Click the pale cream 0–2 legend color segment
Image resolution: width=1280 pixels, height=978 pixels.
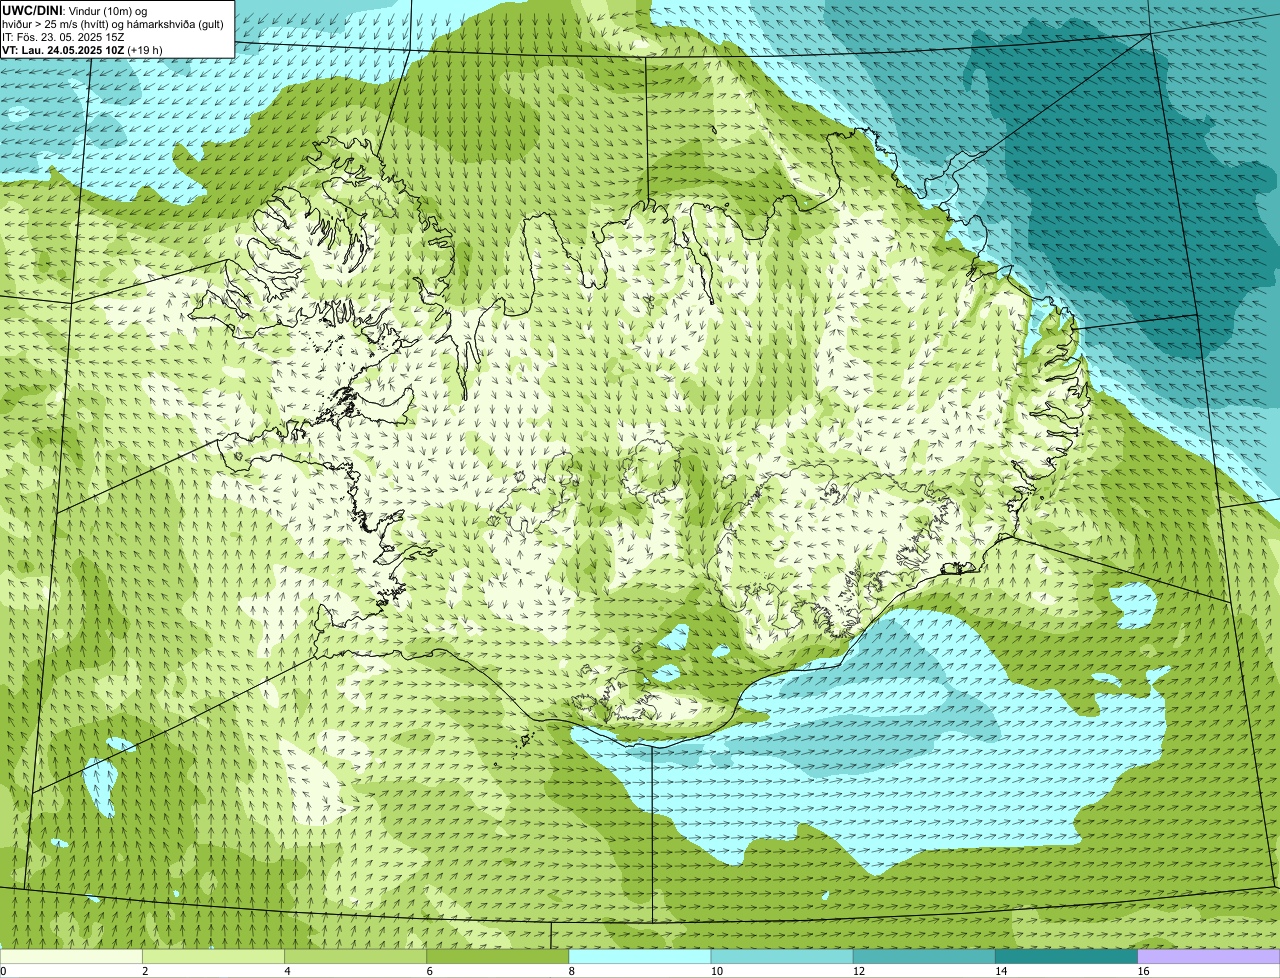point(71,956)
